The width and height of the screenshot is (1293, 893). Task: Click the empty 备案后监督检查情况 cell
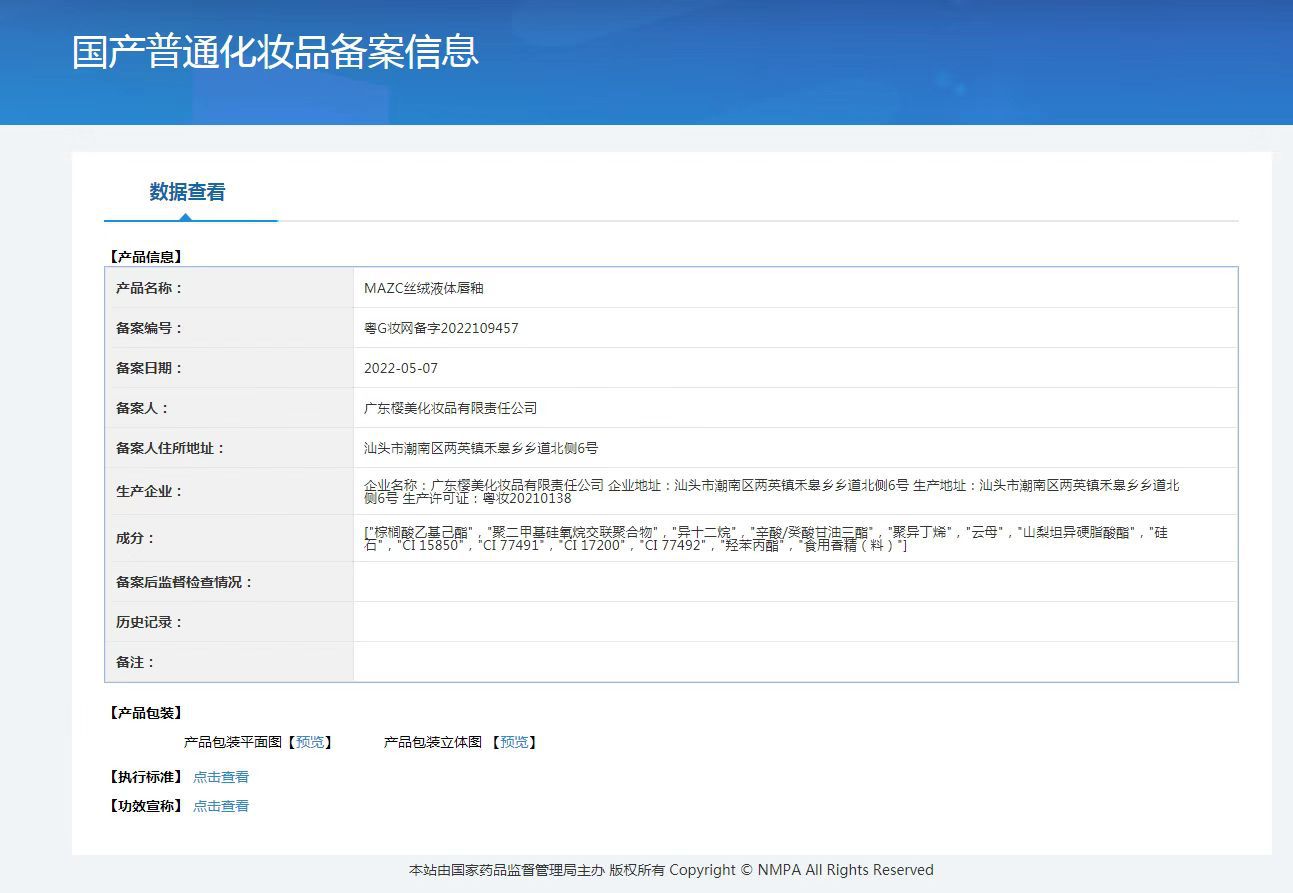[795, 582]
